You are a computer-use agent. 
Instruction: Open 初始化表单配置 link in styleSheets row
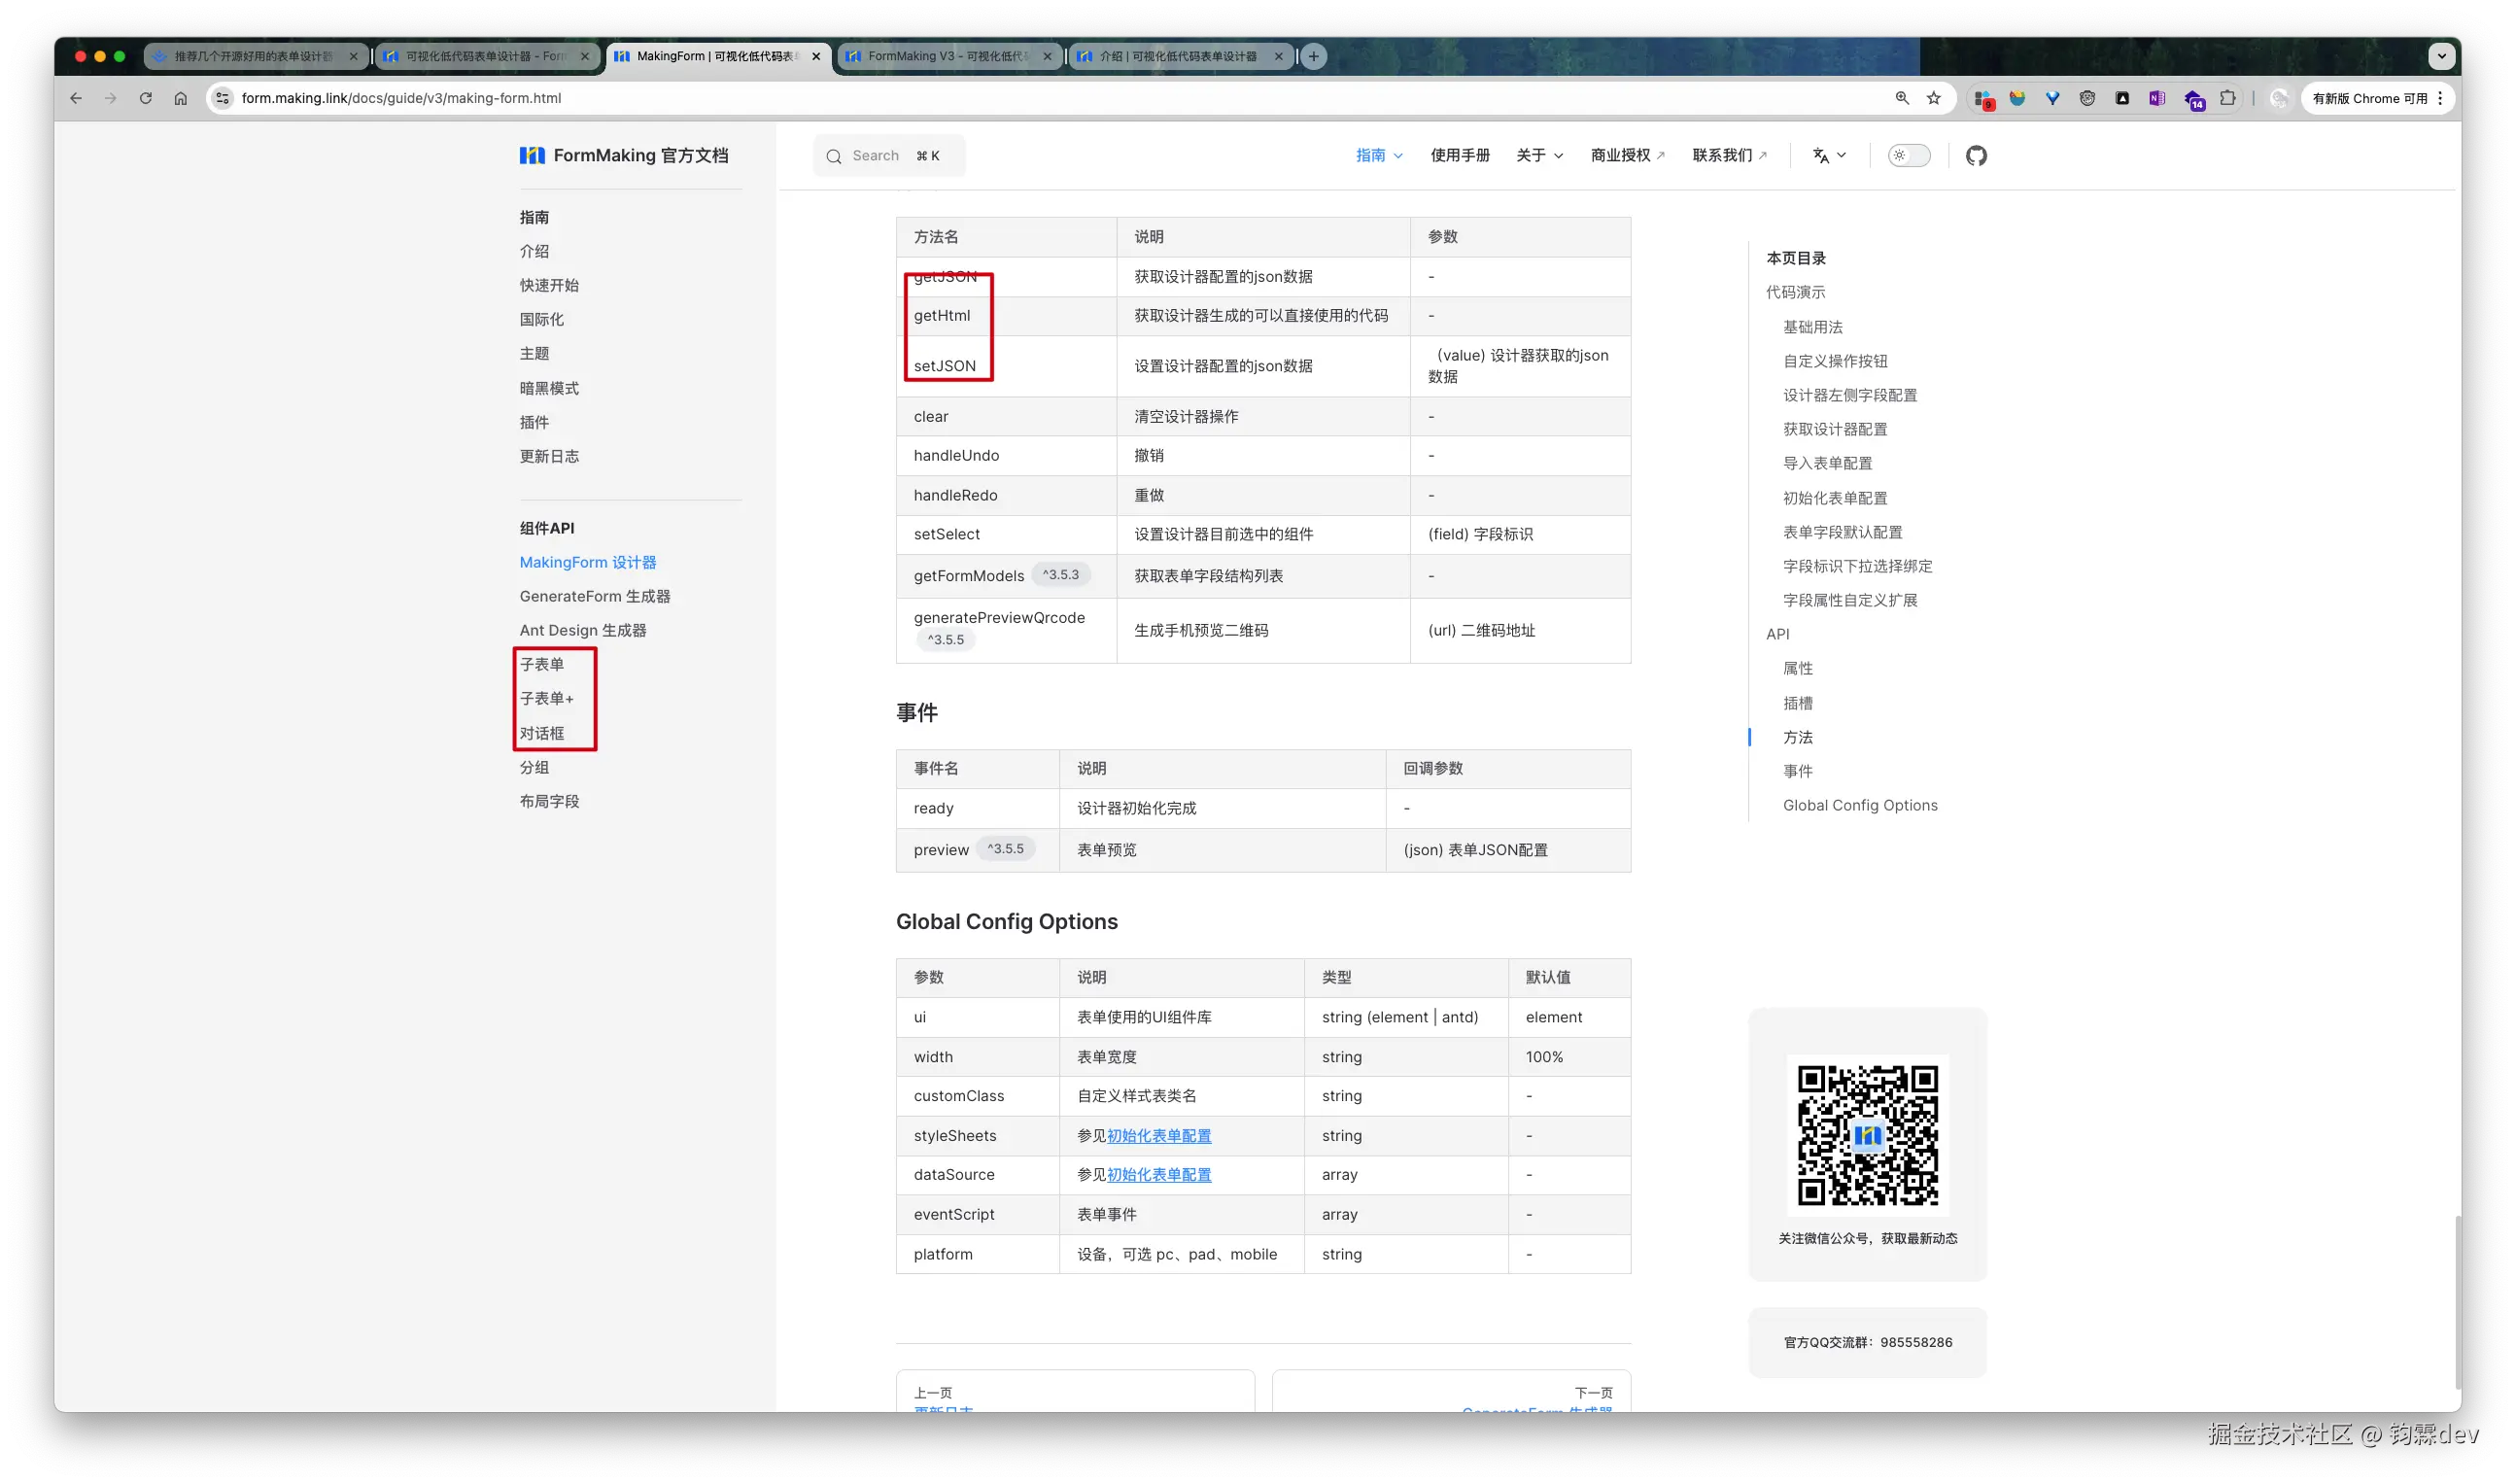click(x=1159, y=1135)
